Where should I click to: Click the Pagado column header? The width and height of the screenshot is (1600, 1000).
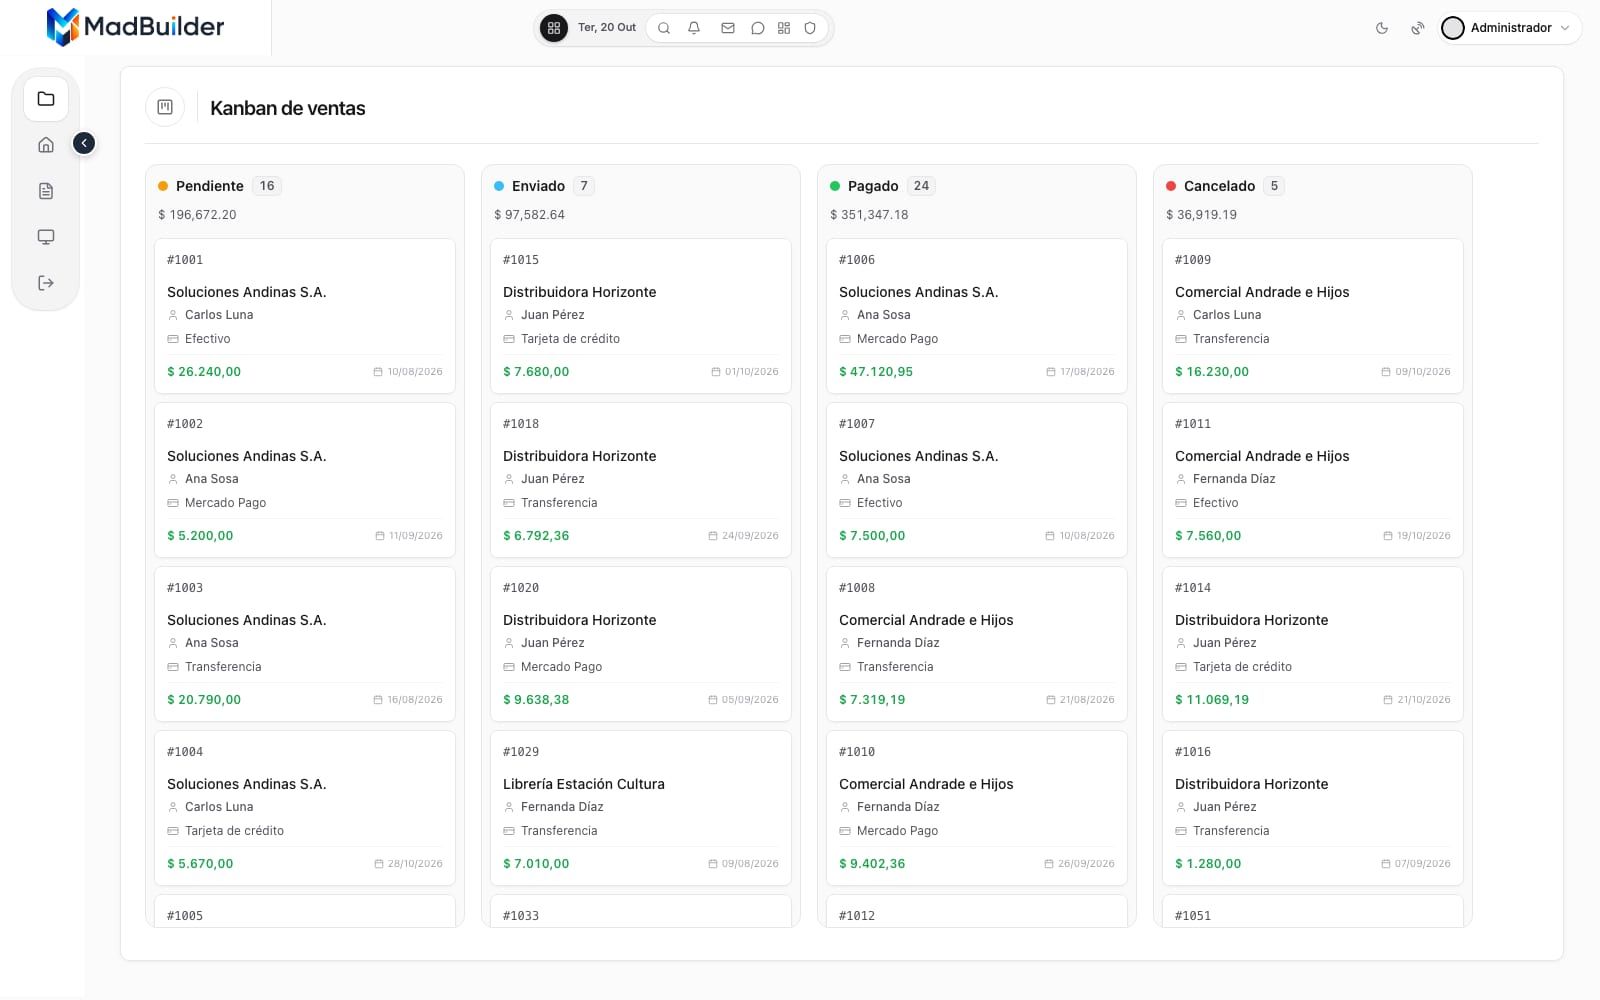873,186
